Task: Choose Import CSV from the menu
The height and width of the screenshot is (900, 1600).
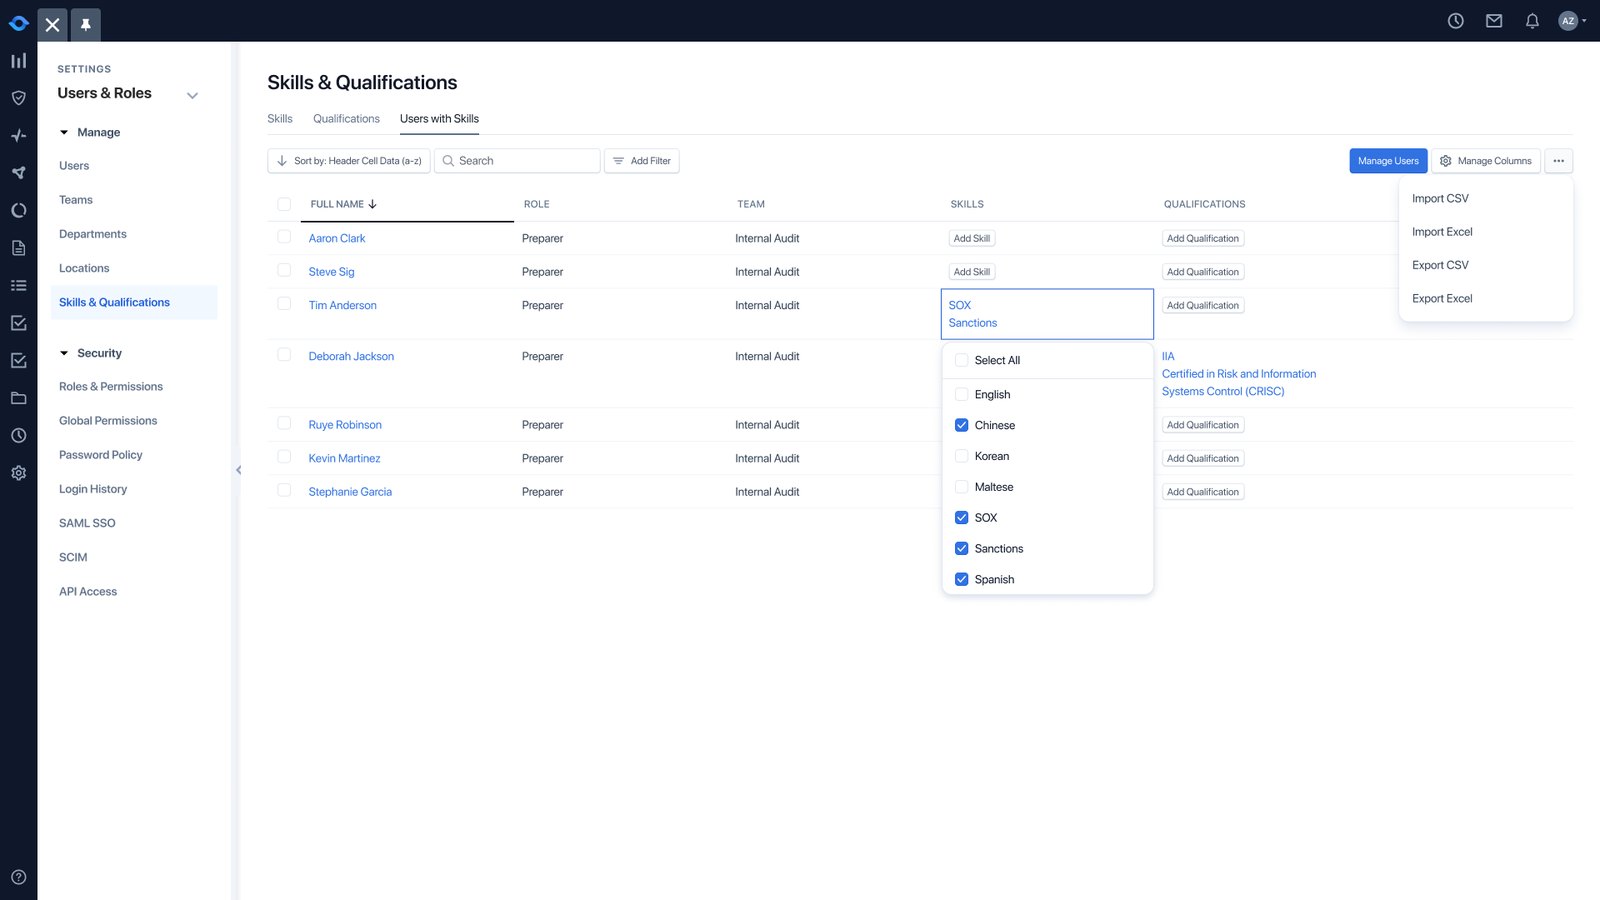Action: 1440,199
